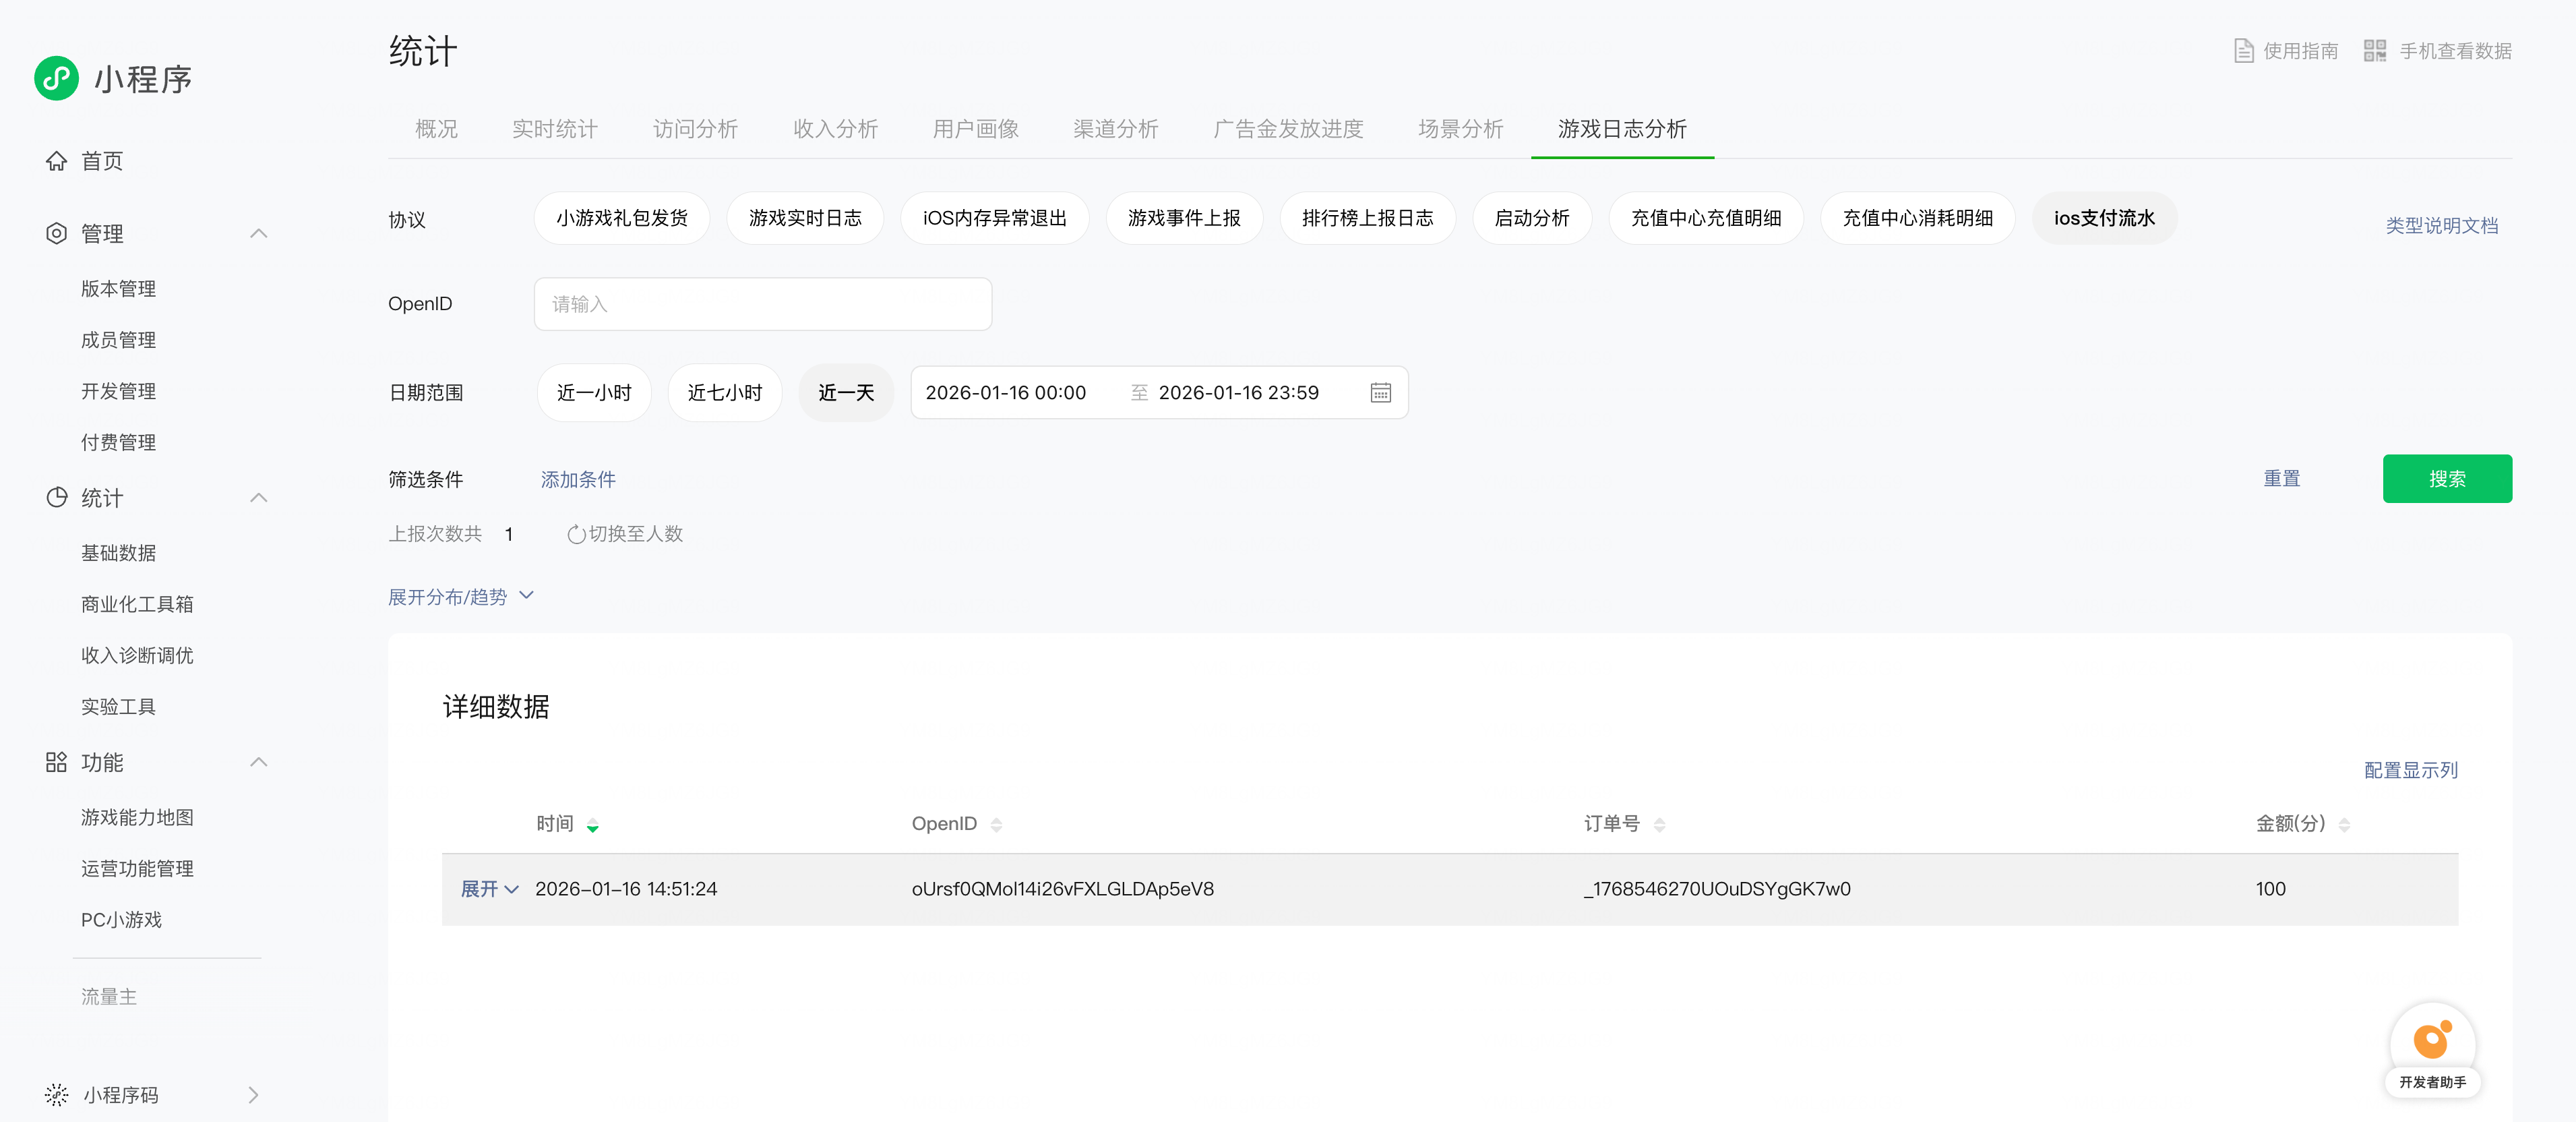Screen dimensions: 2576x1122
Task: Switch to the 实时统计 tab
Action: click(554, 129)
